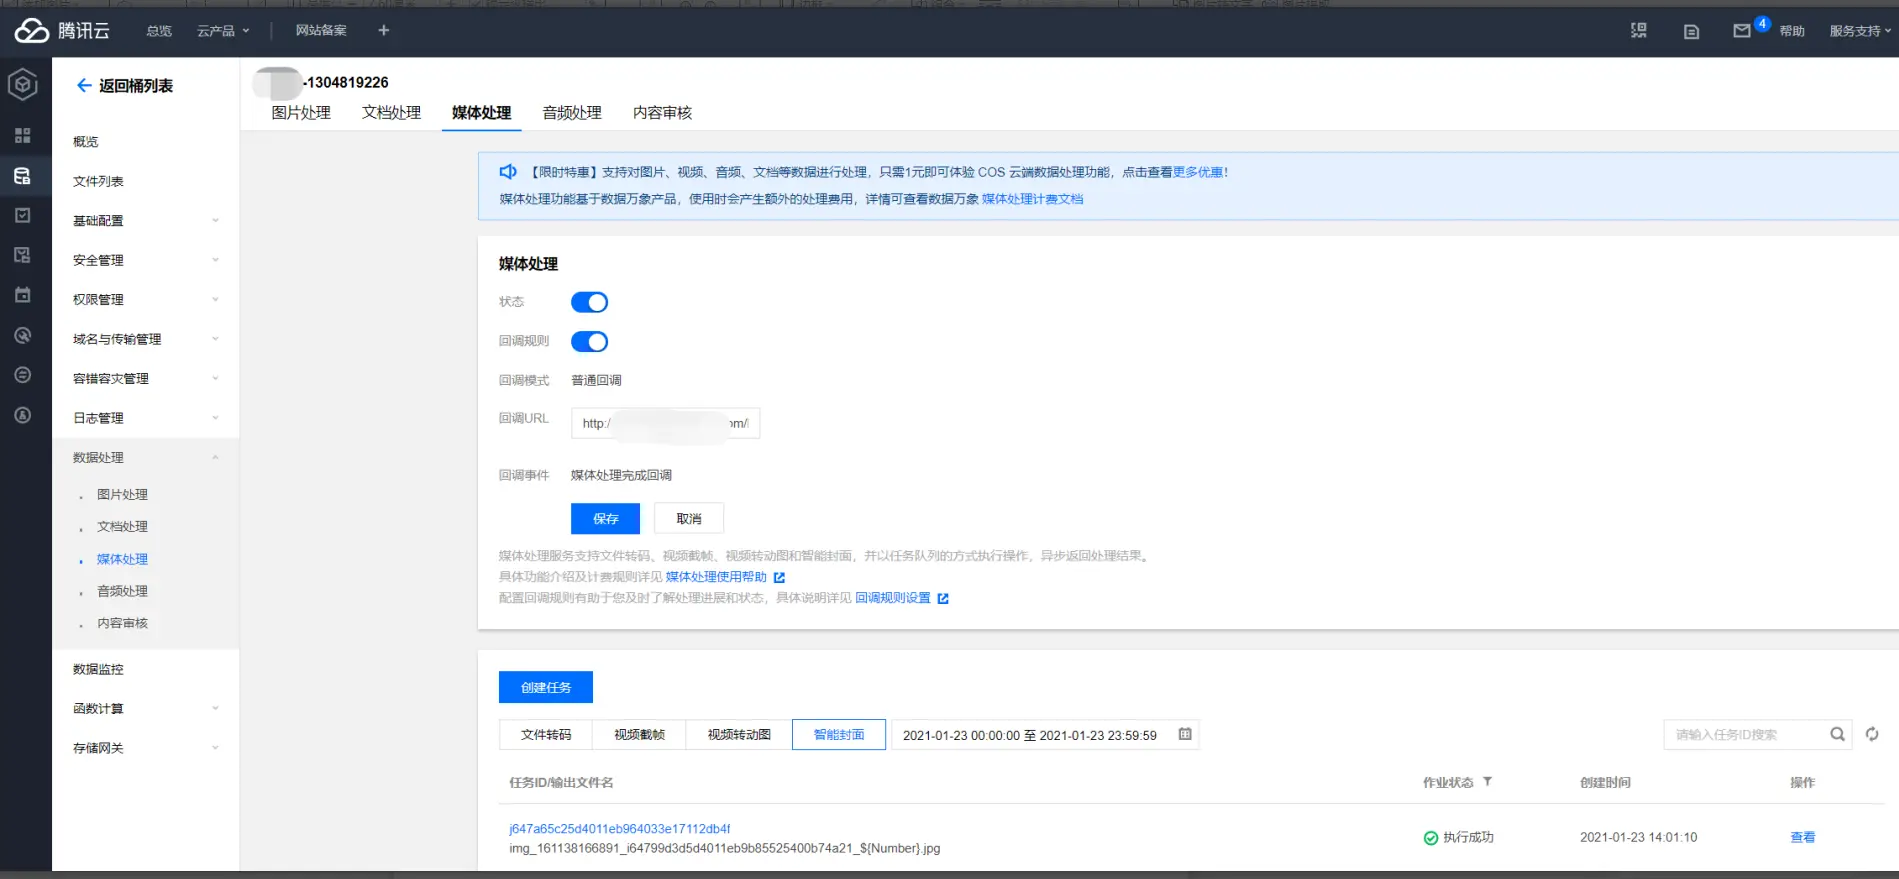Viewport: 1899px width, 879px height.
Task: Select the 视频转动图 task tab
Action: (x=739, y=734)
